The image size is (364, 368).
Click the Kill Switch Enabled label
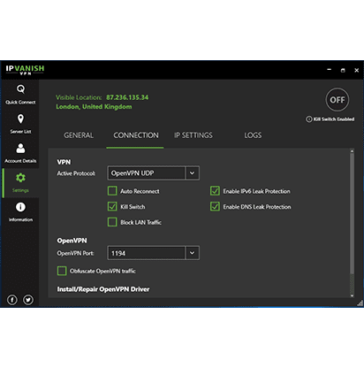334,119
